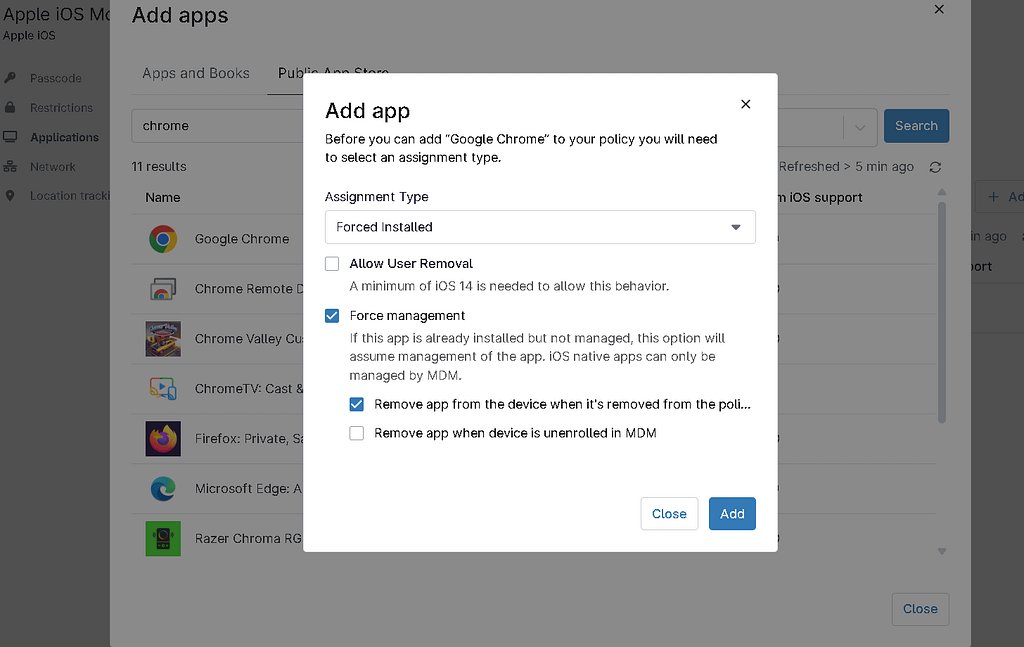Uncheck remove app when removed from policy

coord(356,404)
